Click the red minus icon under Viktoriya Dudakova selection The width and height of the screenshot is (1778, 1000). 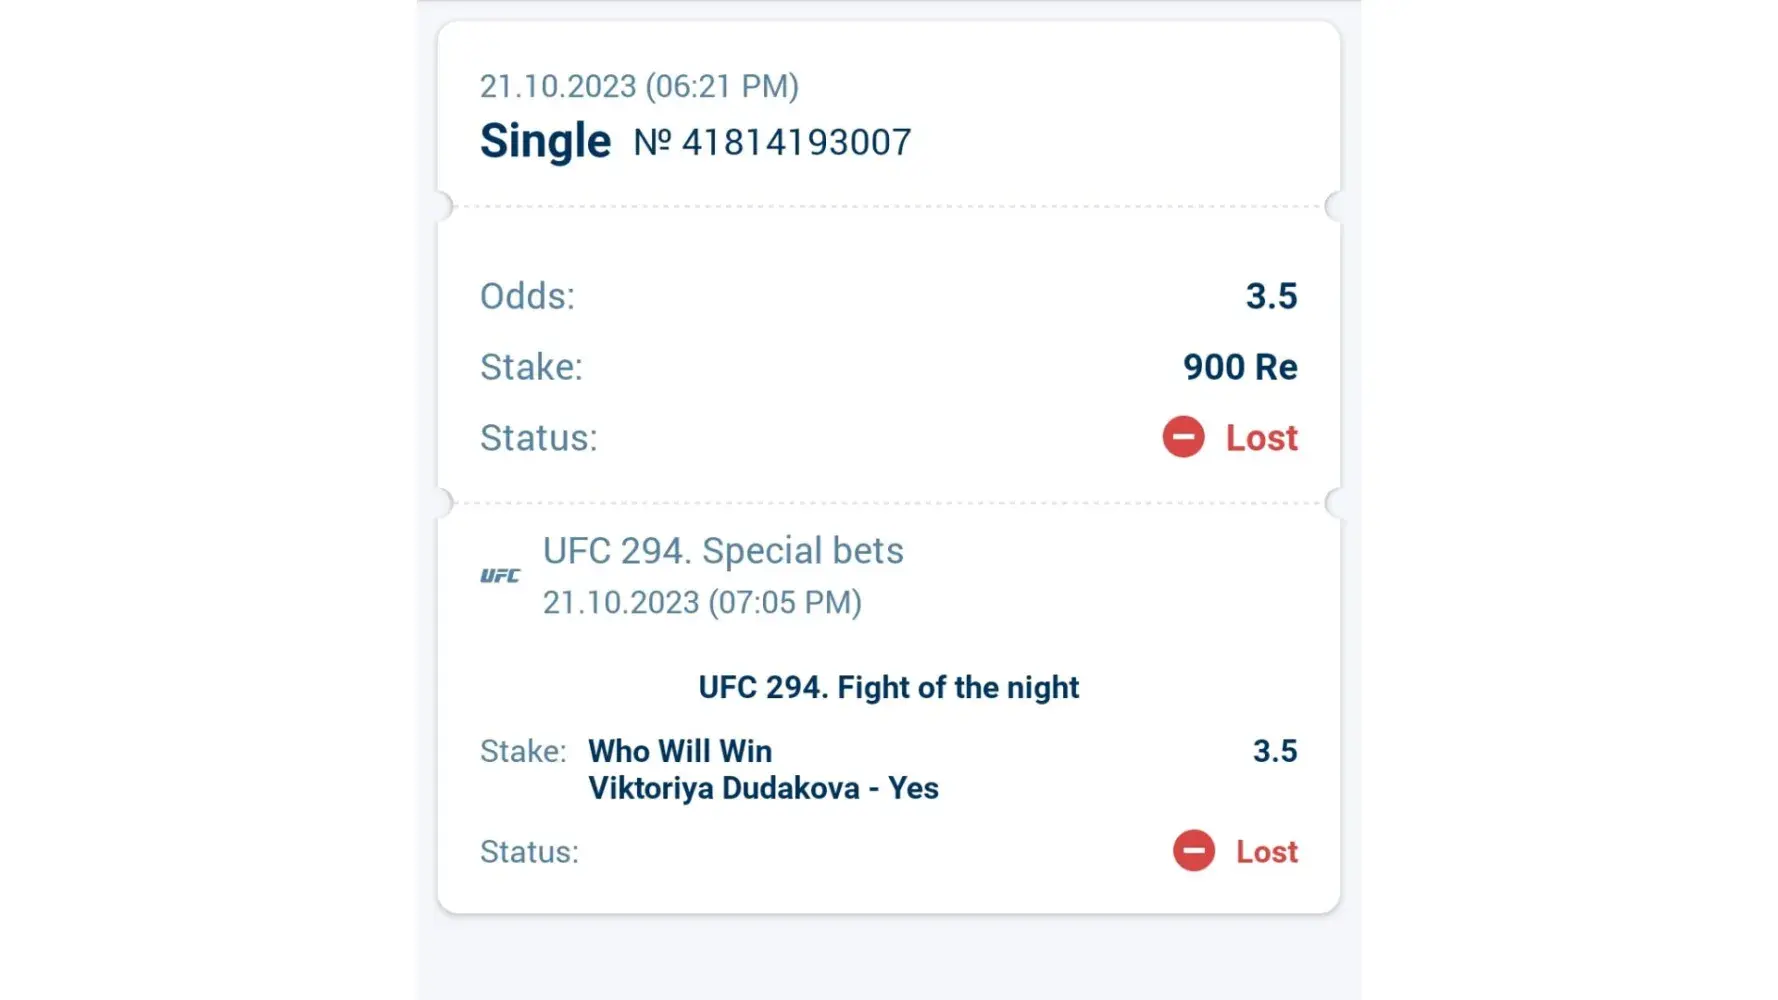pyautogui.click(x=1193, y=851)
